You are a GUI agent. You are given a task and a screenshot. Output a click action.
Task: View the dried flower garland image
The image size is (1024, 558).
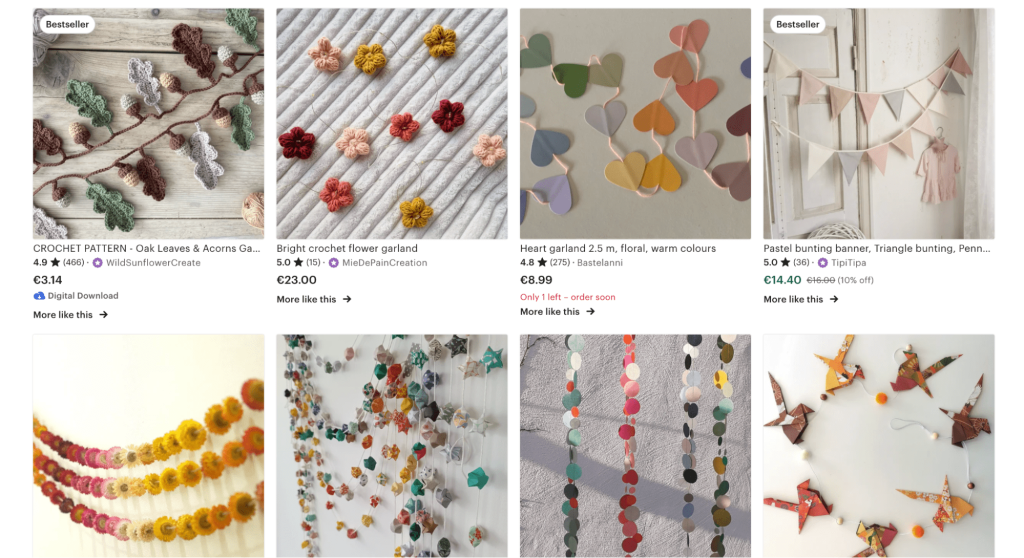click(148, 446)
